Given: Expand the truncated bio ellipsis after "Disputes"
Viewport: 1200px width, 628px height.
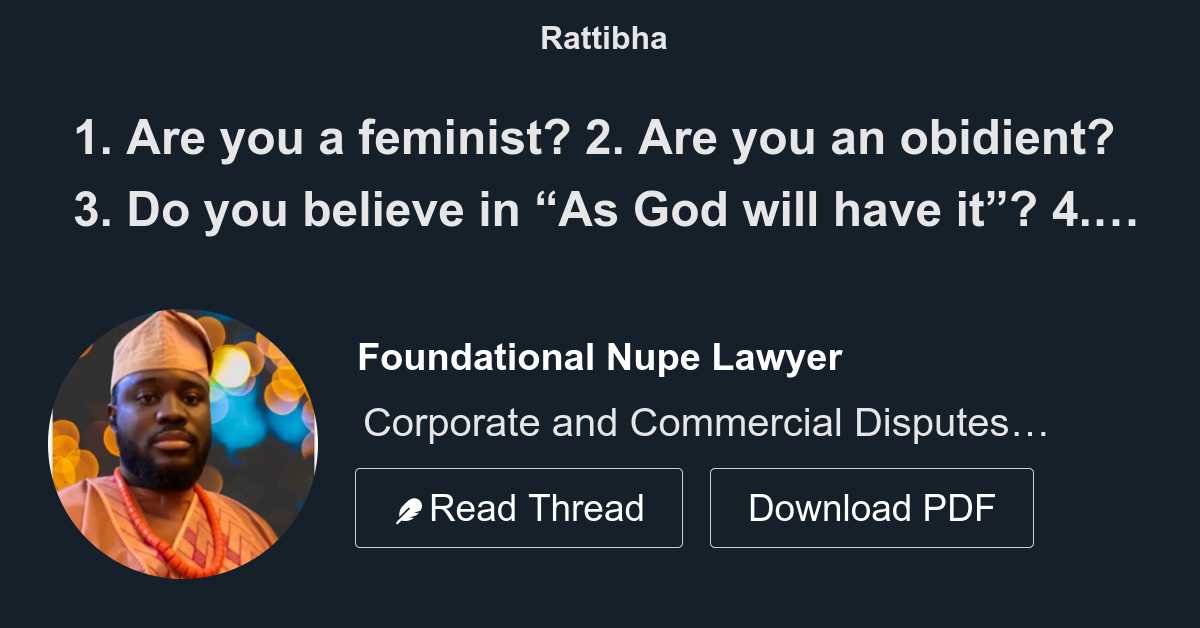Looking at the screenshot, I should click(1029, 425).
